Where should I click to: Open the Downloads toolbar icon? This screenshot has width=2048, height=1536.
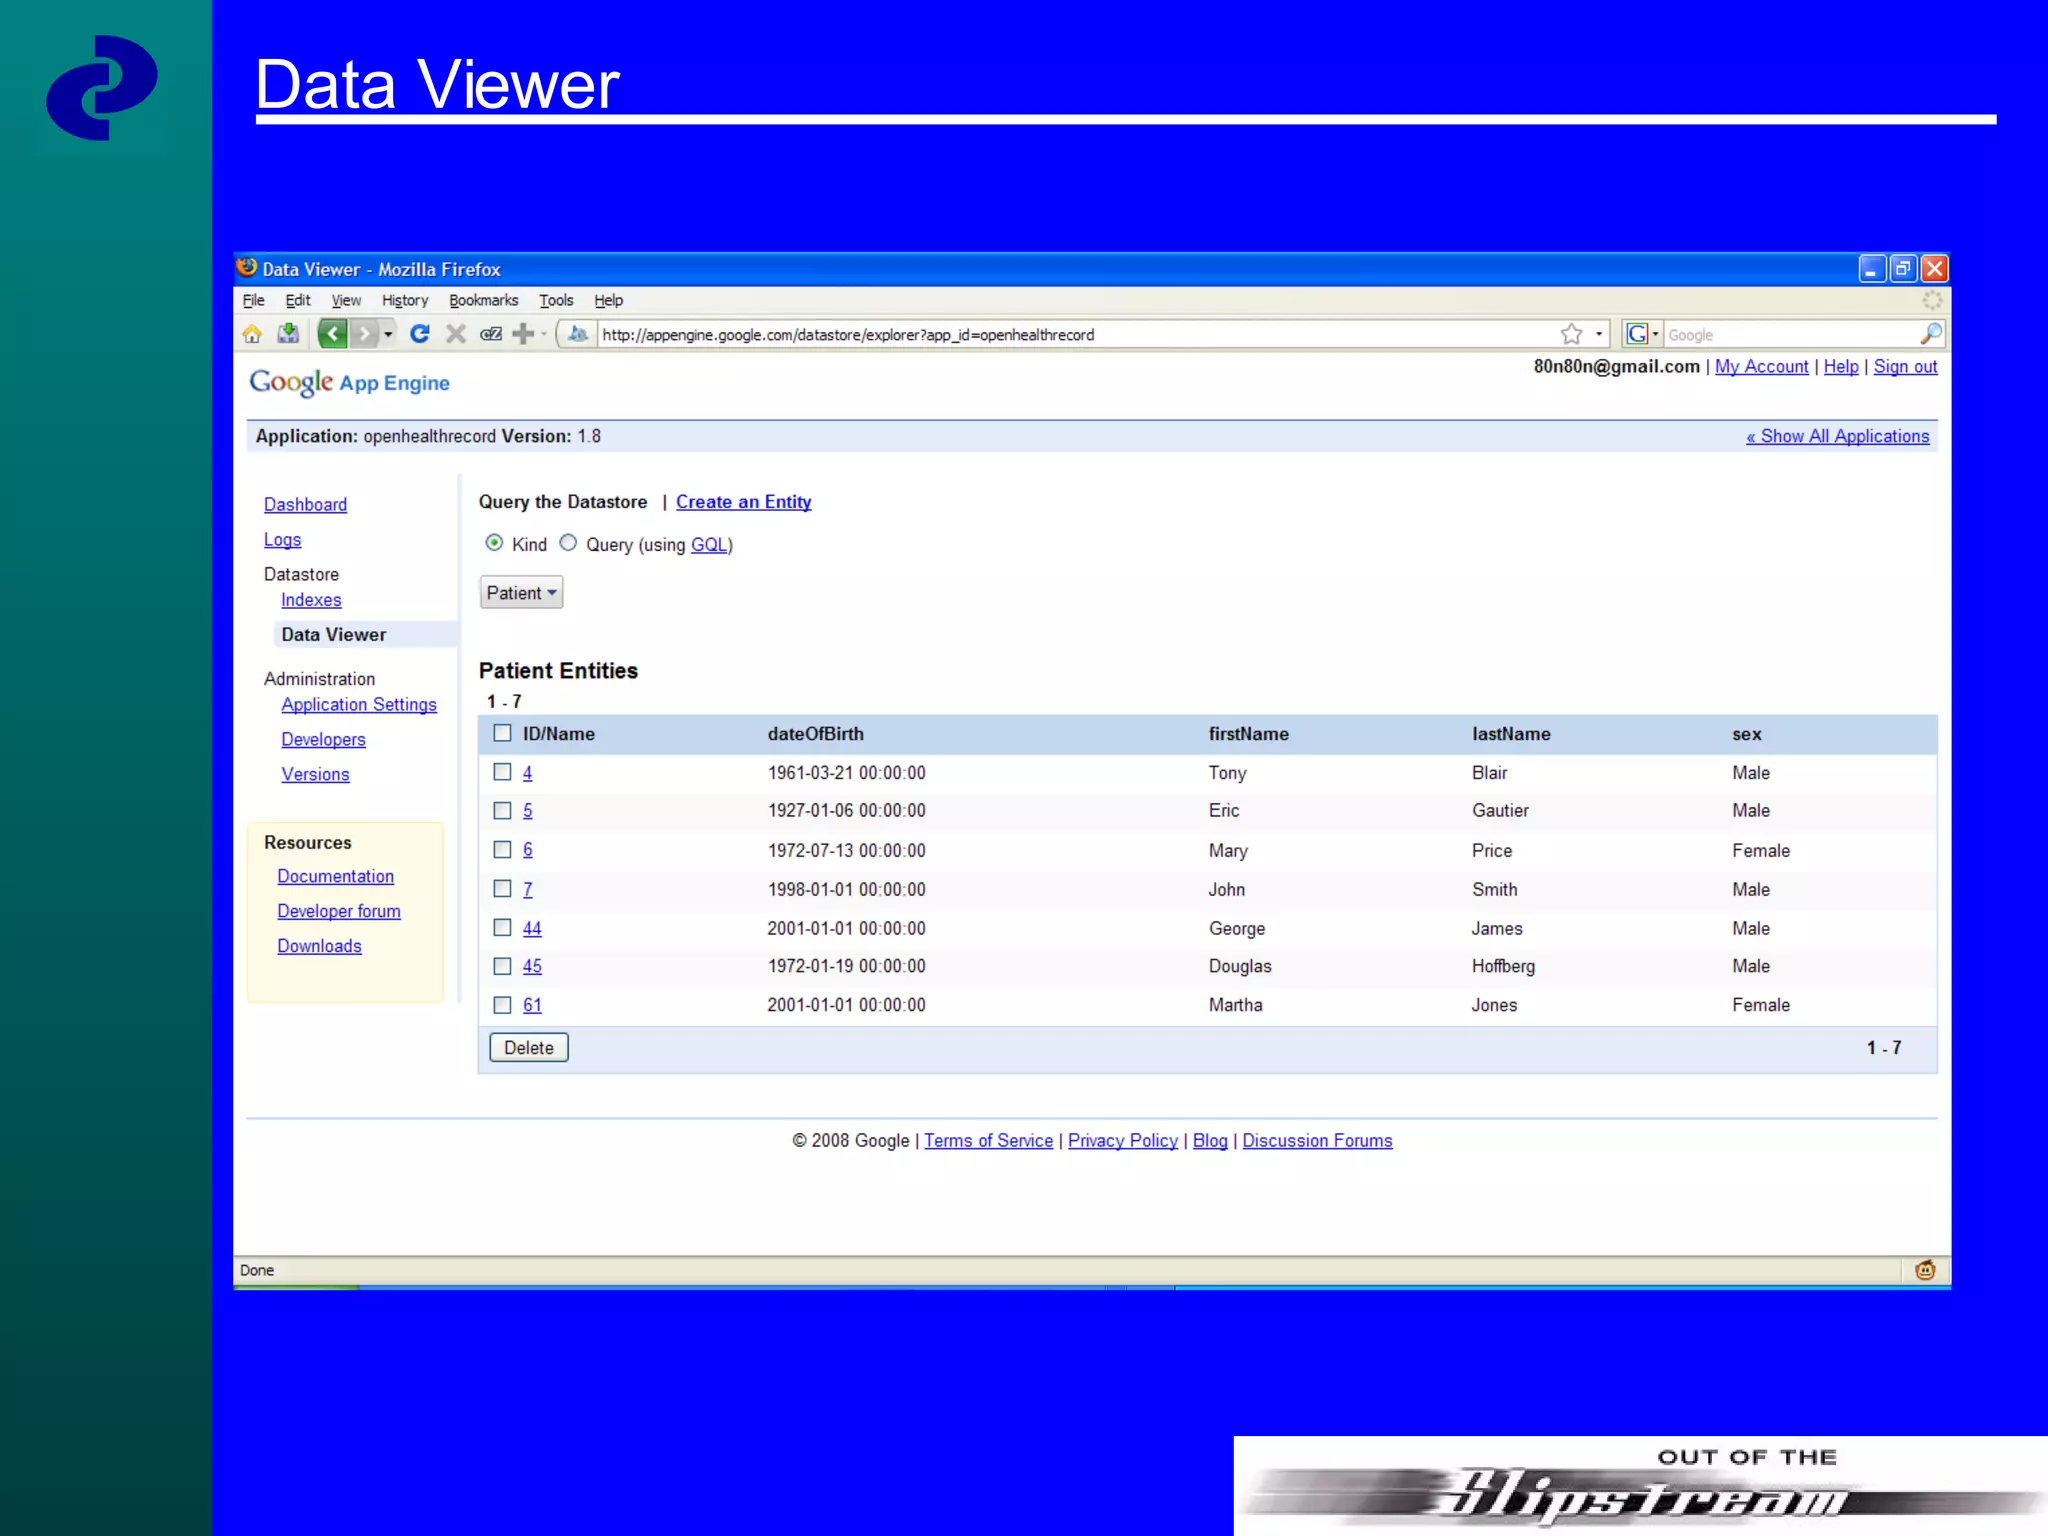(288, 334)
